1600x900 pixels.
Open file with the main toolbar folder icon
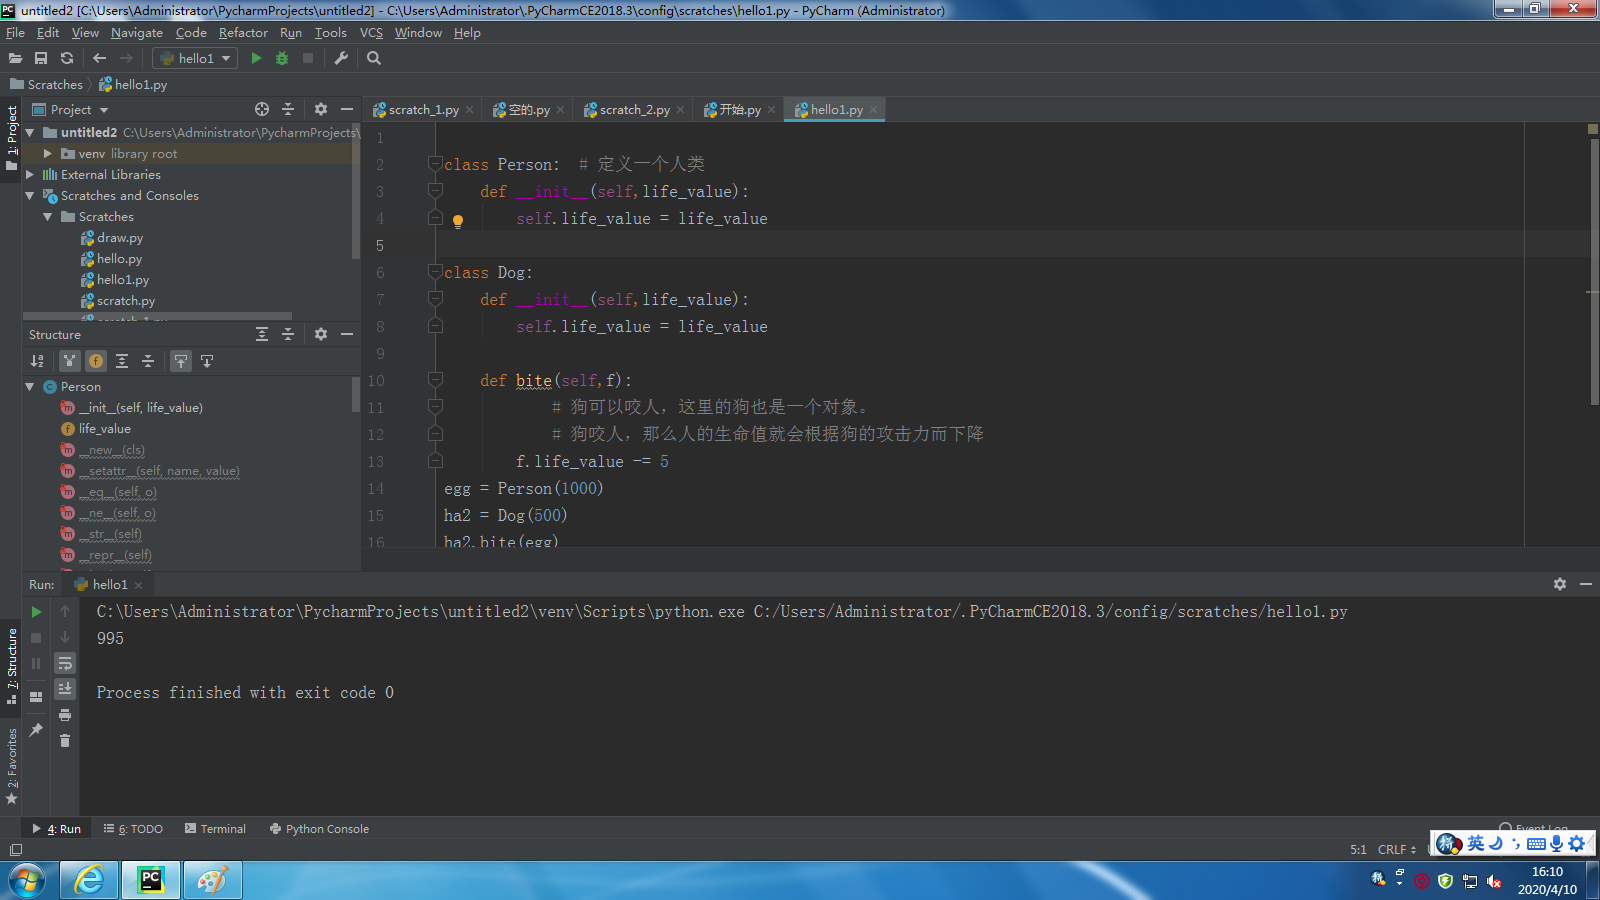pyautogui.click(x=15, y=58)
